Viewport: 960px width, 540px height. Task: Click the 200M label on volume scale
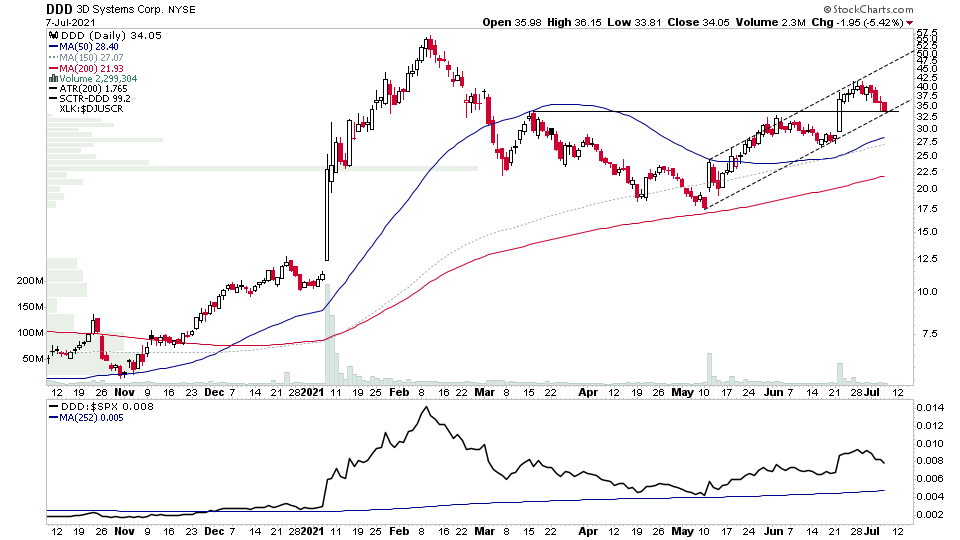pos(30,281)
